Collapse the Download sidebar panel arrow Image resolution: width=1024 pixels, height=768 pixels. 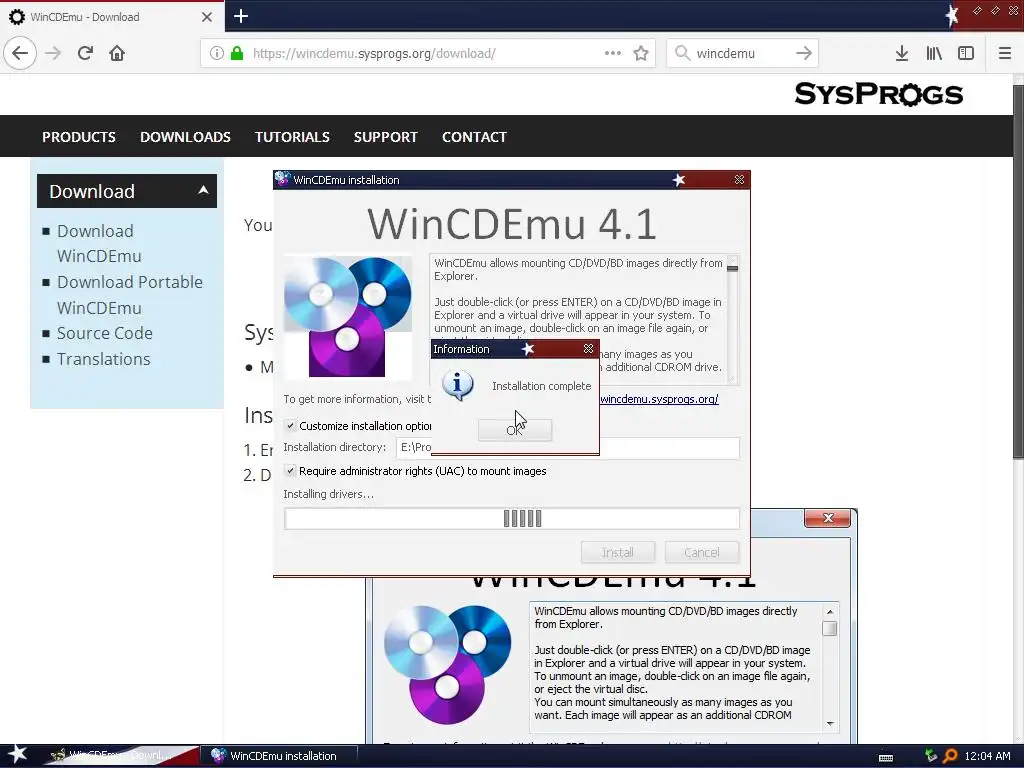click(x=203, y=190)
